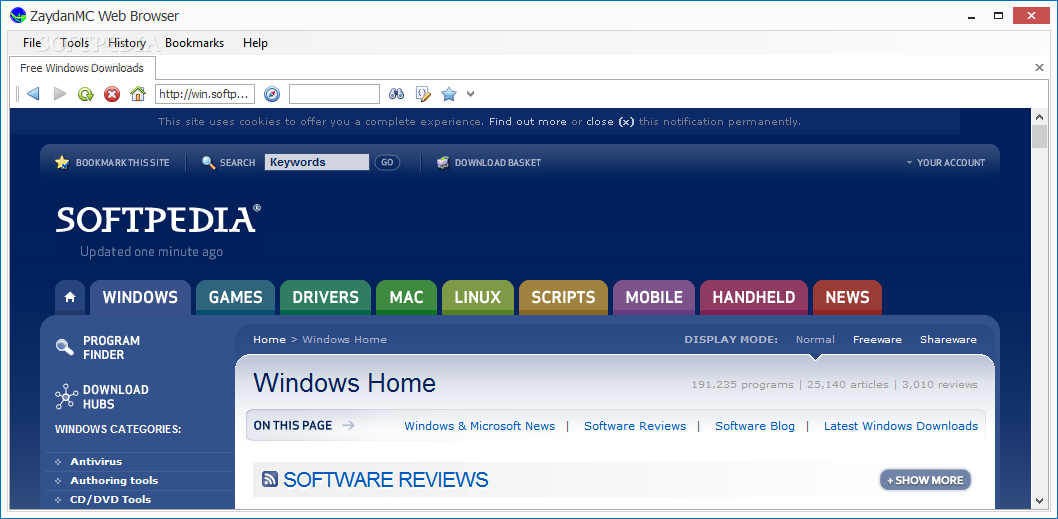Open the Antivirus category
Viewport: 1058px width, 519px height.
(x=96, y=462)
